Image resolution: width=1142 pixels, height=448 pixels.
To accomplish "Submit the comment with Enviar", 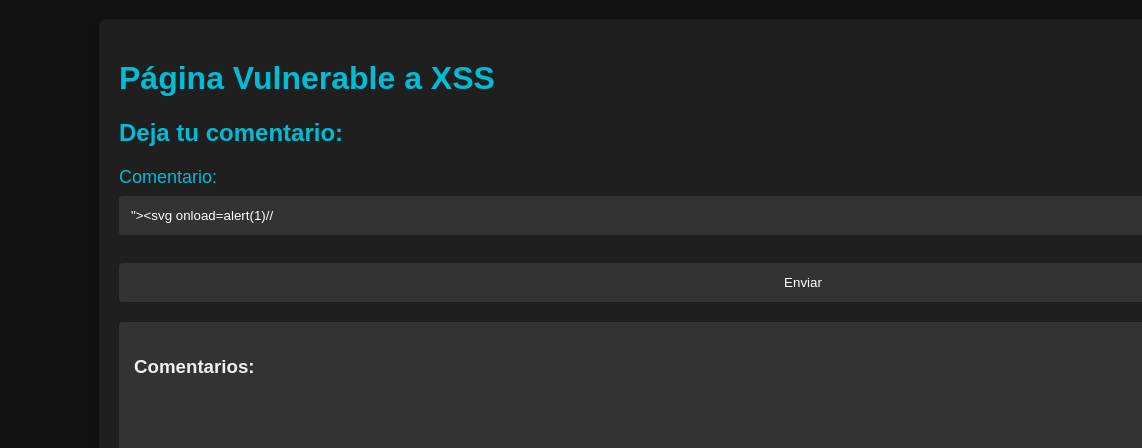I will coord(802,282).
